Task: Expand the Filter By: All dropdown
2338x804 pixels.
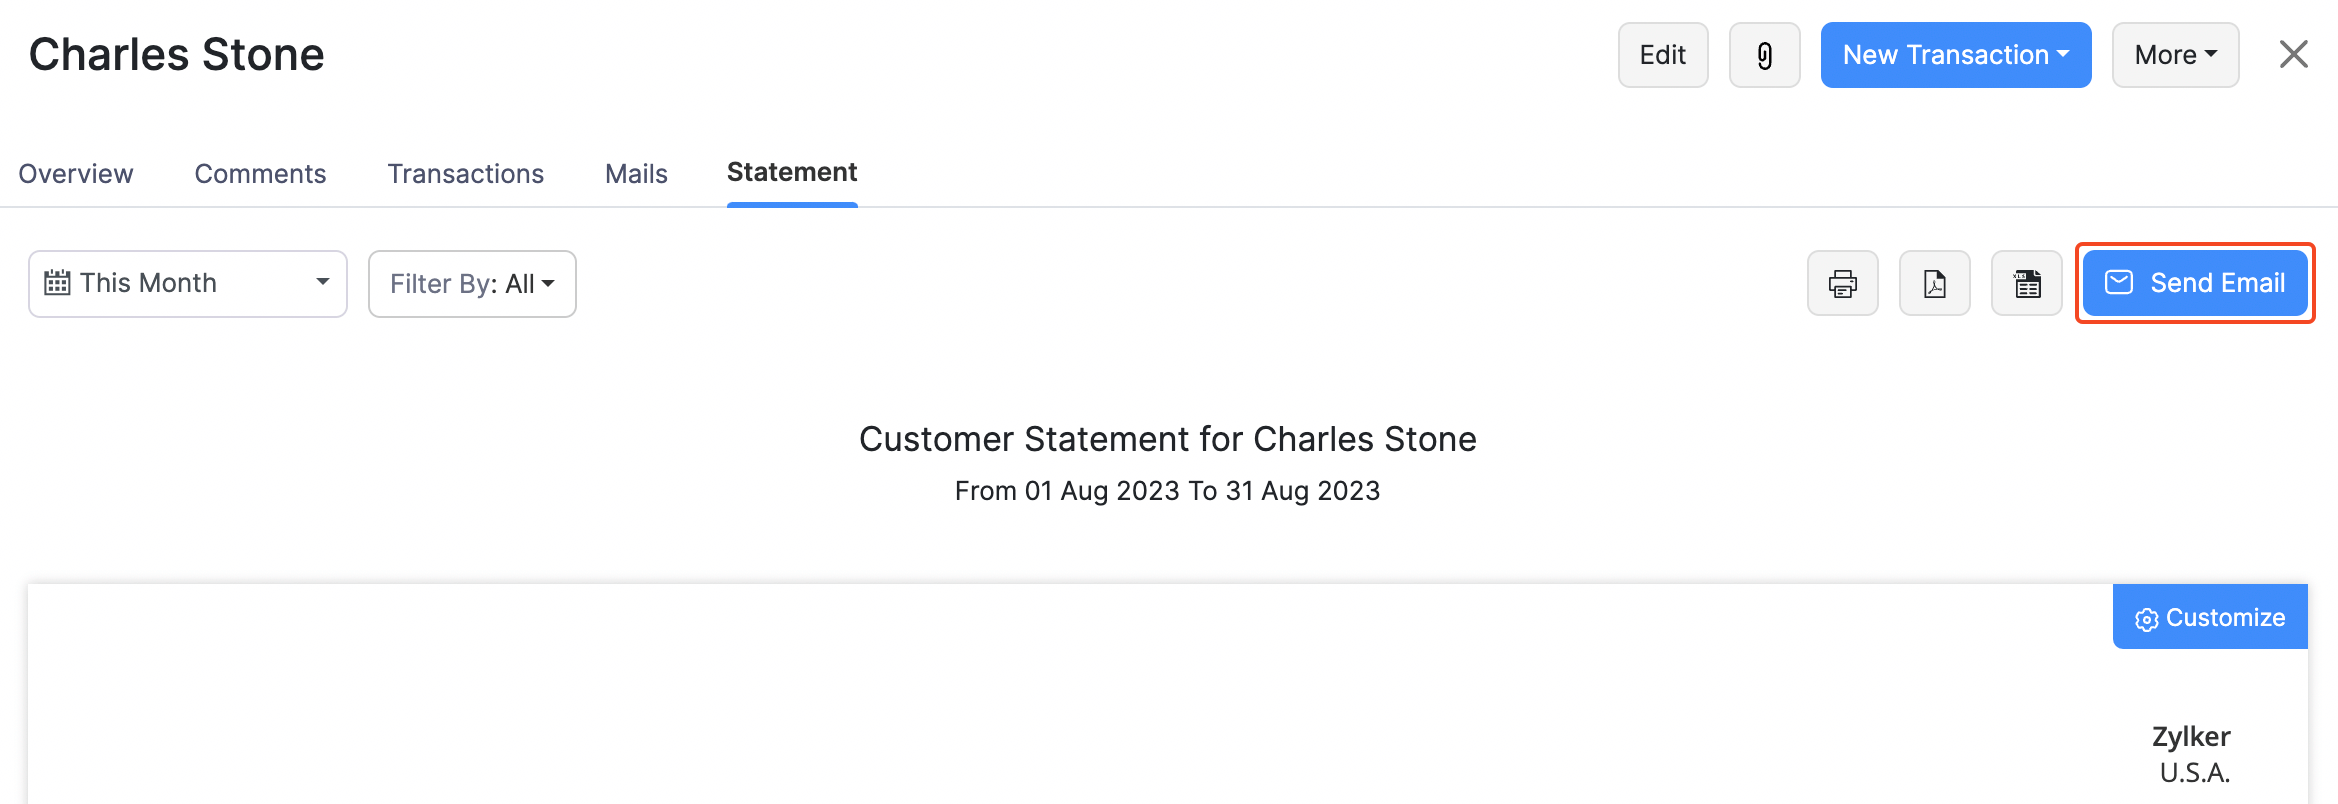Action: [x=471, y=283]
